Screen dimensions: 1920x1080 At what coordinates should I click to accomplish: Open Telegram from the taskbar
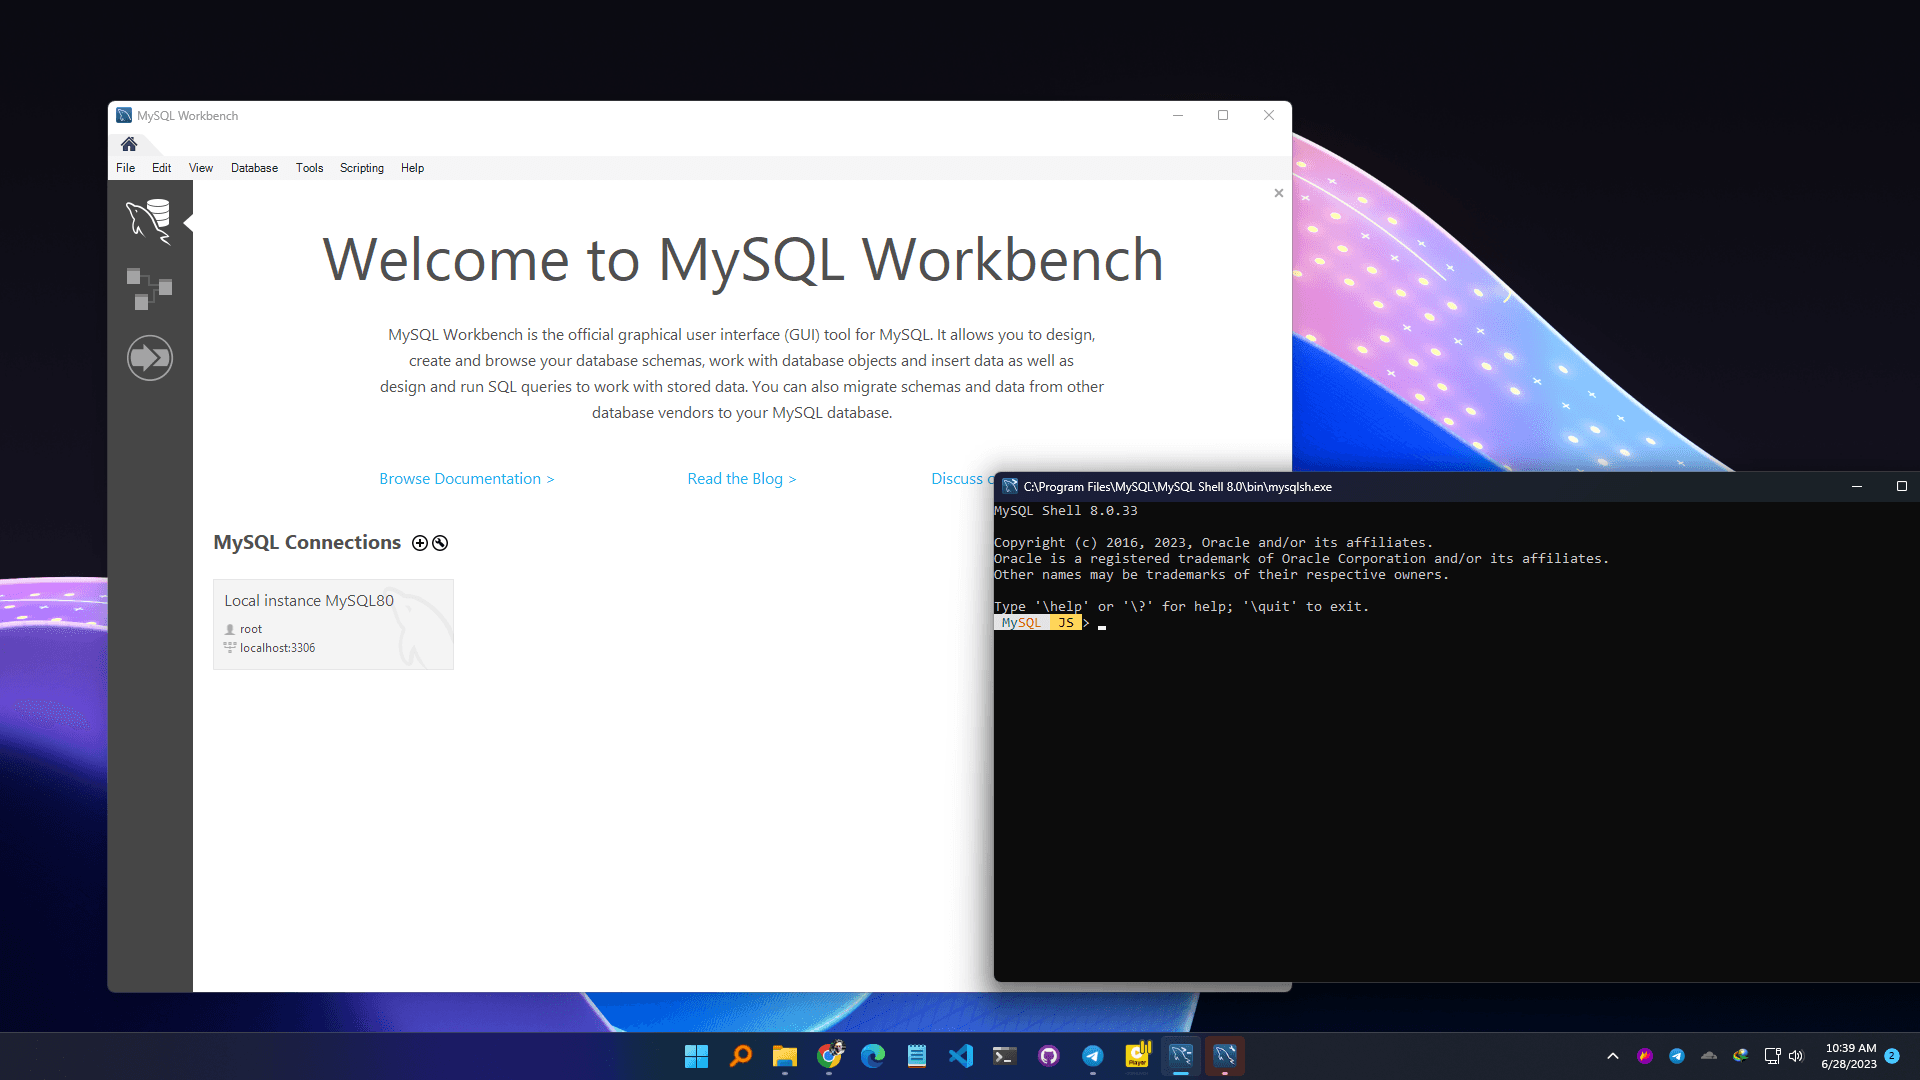[1093, 1056]
